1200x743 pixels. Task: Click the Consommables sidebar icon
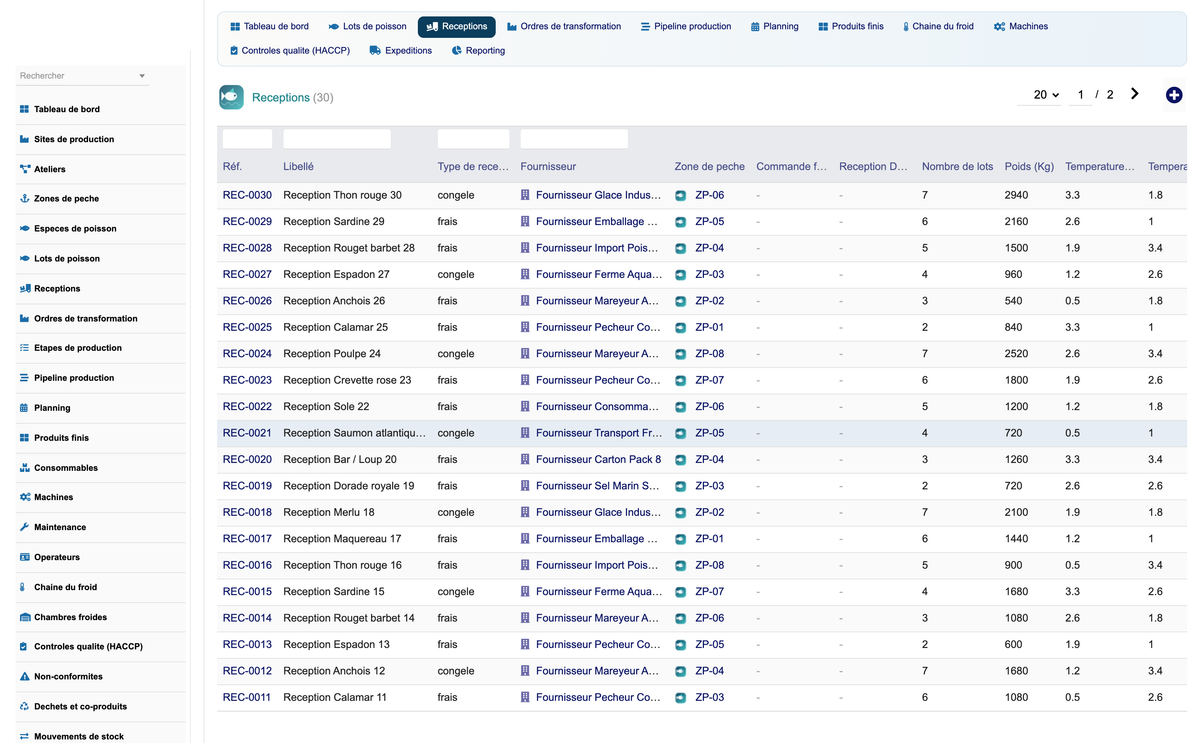24,468
